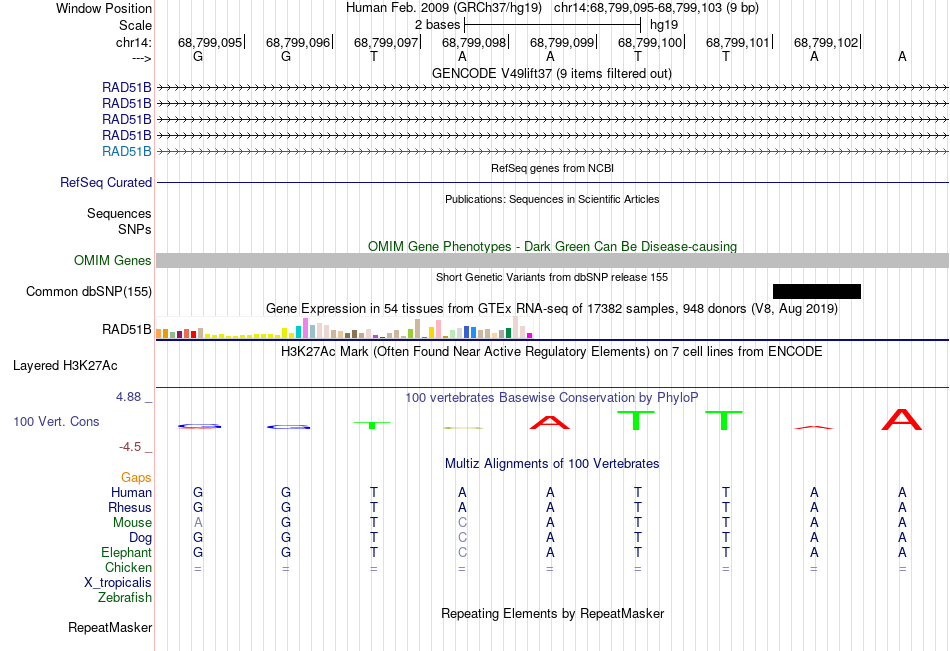Click the SNPs track label
Screen dimensions: 950x651
(135, 229)
